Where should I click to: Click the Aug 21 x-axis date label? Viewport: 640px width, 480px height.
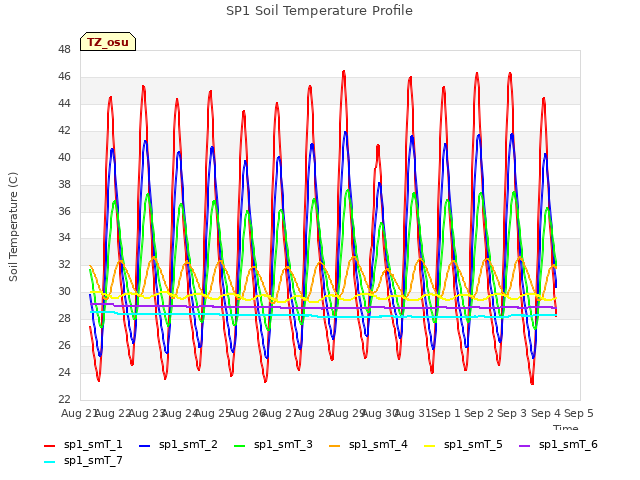coord(79,413)
